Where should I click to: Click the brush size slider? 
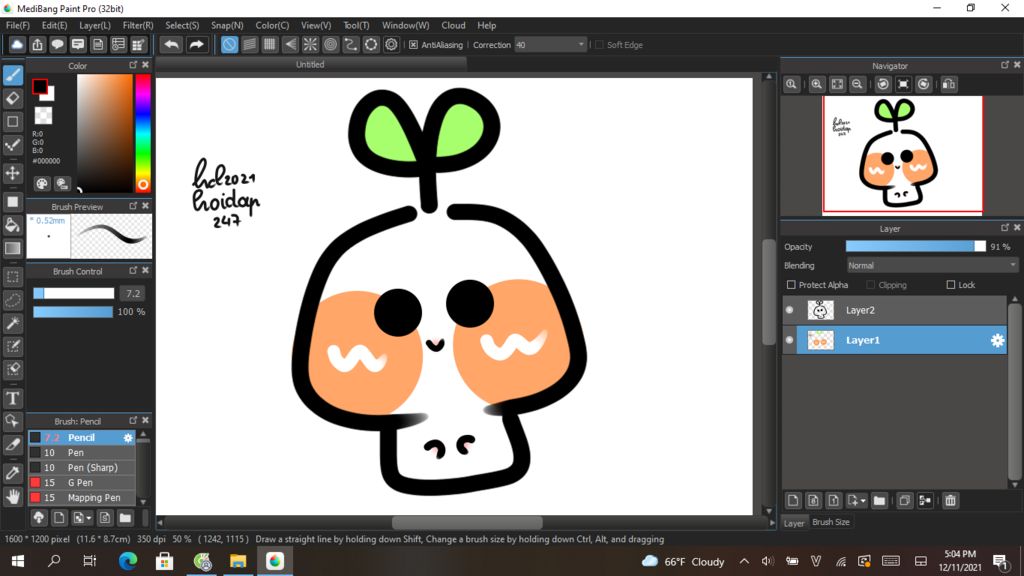click(x=74, y=294)
